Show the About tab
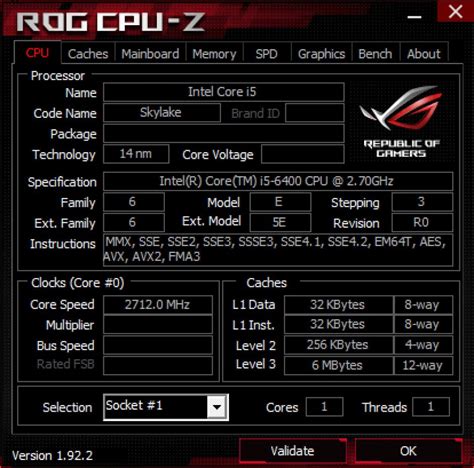The width and height of the screenshot is (474, 468). point(424,54)
